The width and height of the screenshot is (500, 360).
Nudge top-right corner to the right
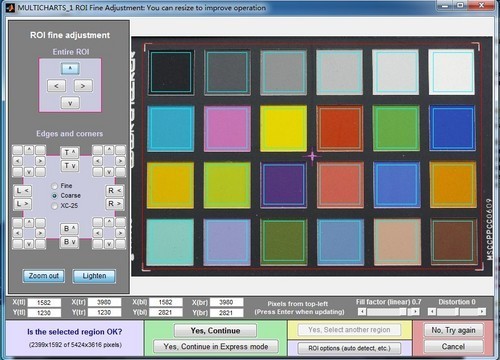[120, 161]
